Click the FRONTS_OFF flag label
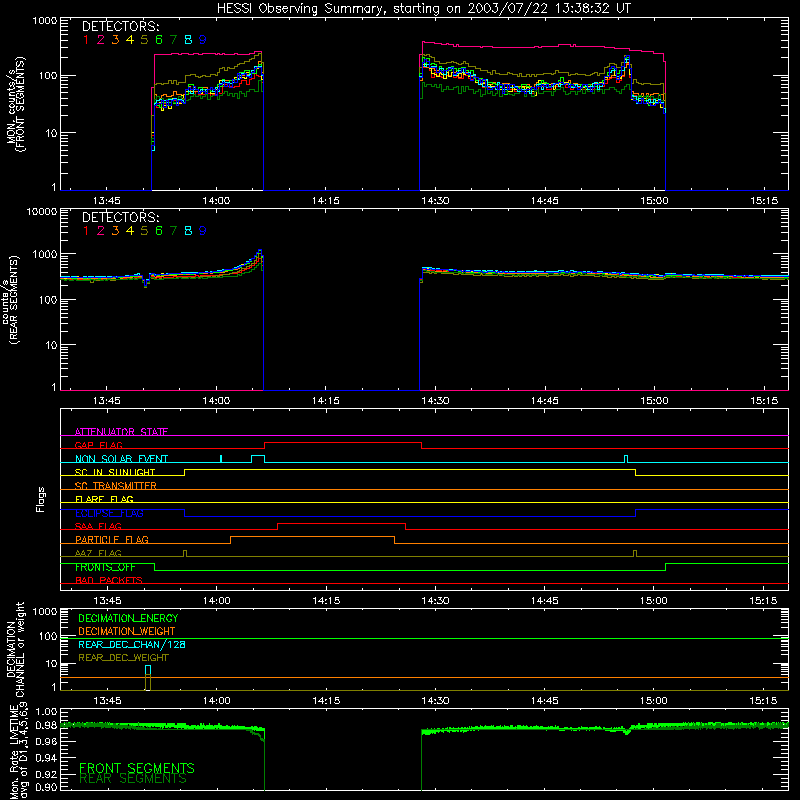The width and height of the screenshot is (800, 800). click(x=105, y=567)
